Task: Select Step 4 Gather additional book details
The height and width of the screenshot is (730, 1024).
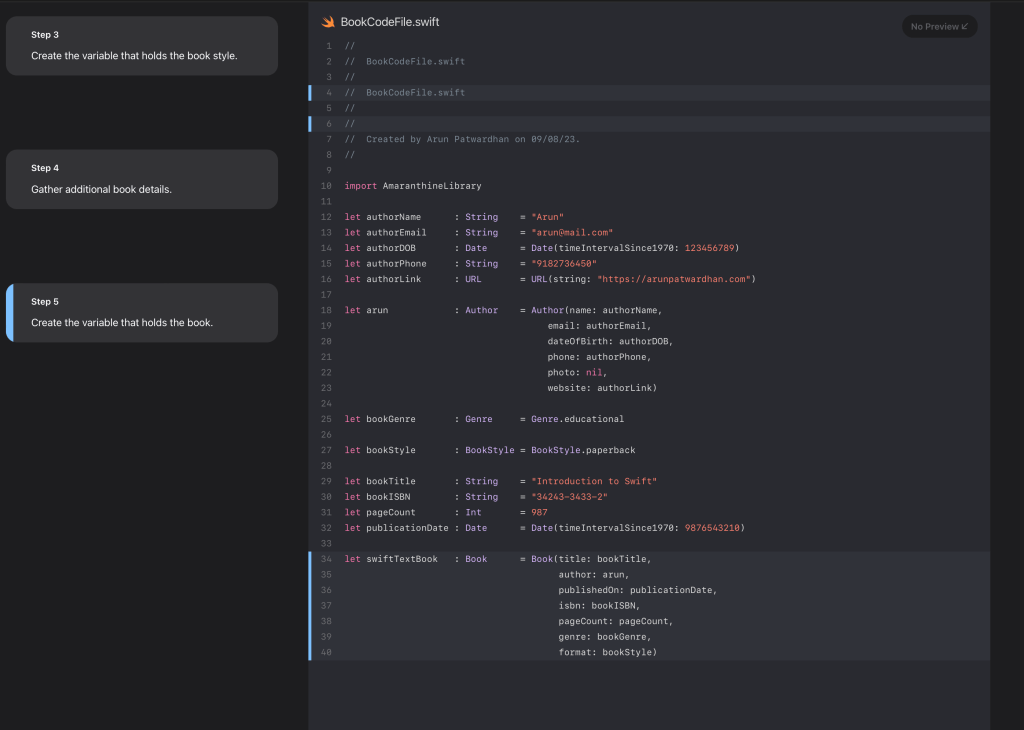Action: point(142,179)
